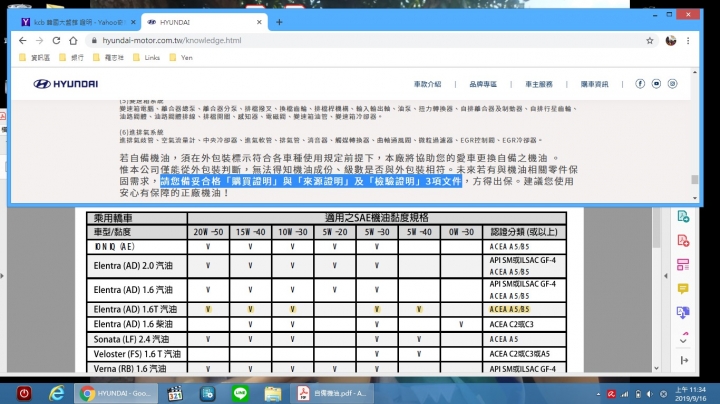This screenshot has height=404, width=720.
Task: Click network signal tray icon
Action: tap(625, 394)
